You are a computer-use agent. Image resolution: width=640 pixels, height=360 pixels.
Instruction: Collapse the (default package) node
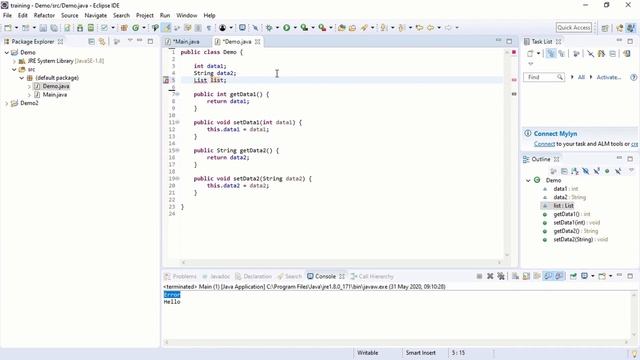pyautogui.click(x=22, y=78)
